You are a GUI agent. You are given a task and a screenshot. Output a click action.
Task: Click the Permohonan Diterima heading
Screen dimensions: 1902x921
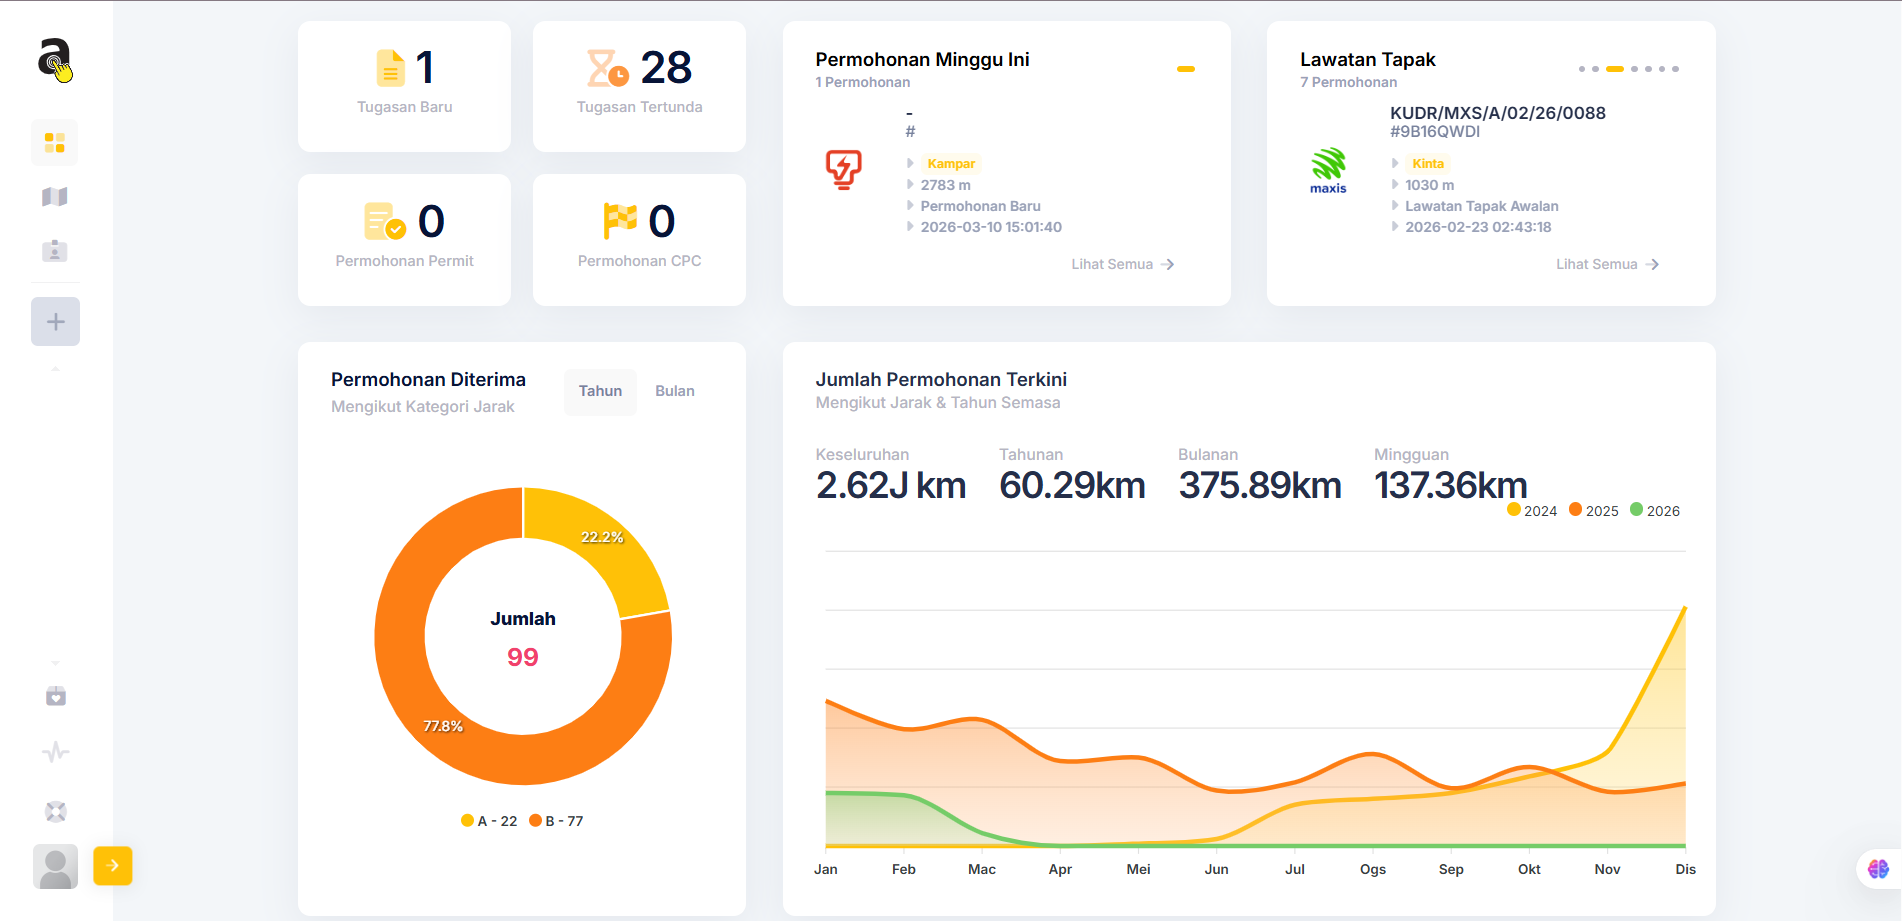click(x=428, y=380)
